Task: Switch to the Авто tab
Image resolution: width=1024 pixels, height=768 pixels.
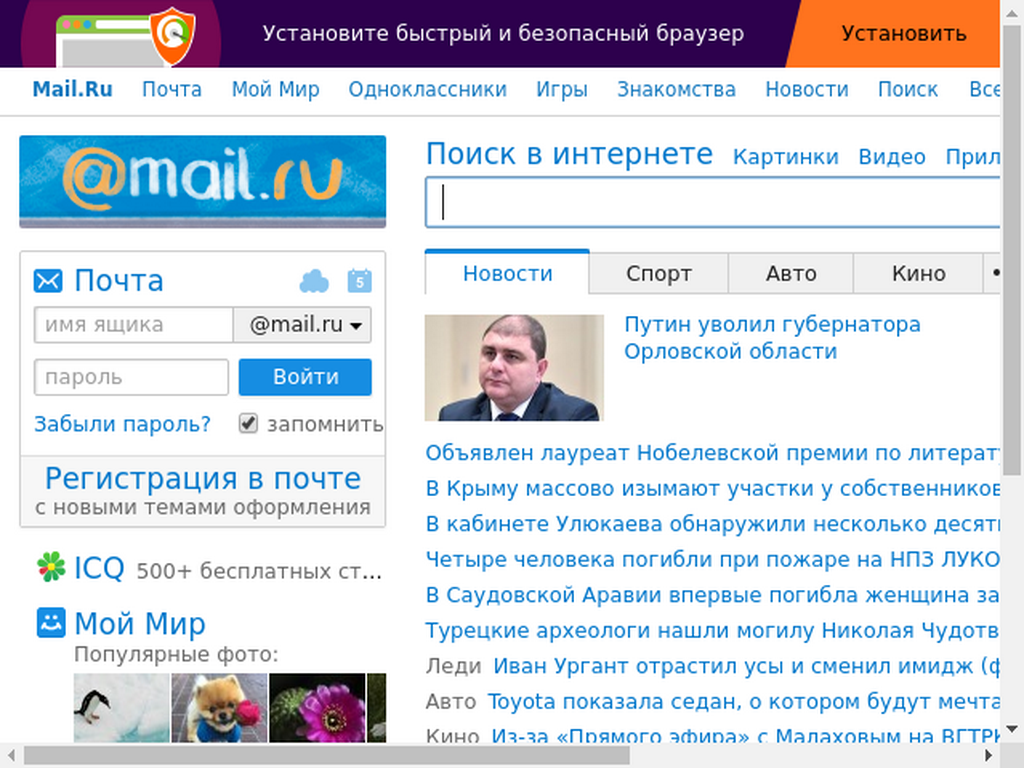Action: click(791, 273)
